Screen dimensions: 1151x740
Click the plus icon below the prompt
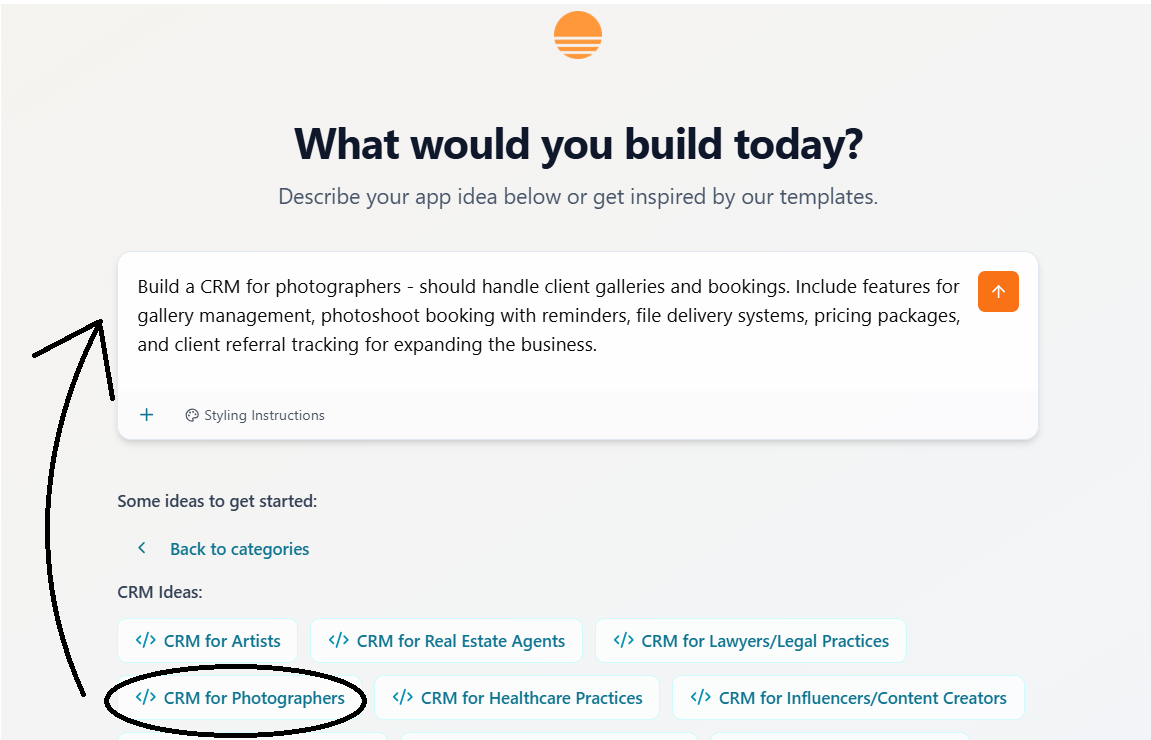(x=147, y=415)
